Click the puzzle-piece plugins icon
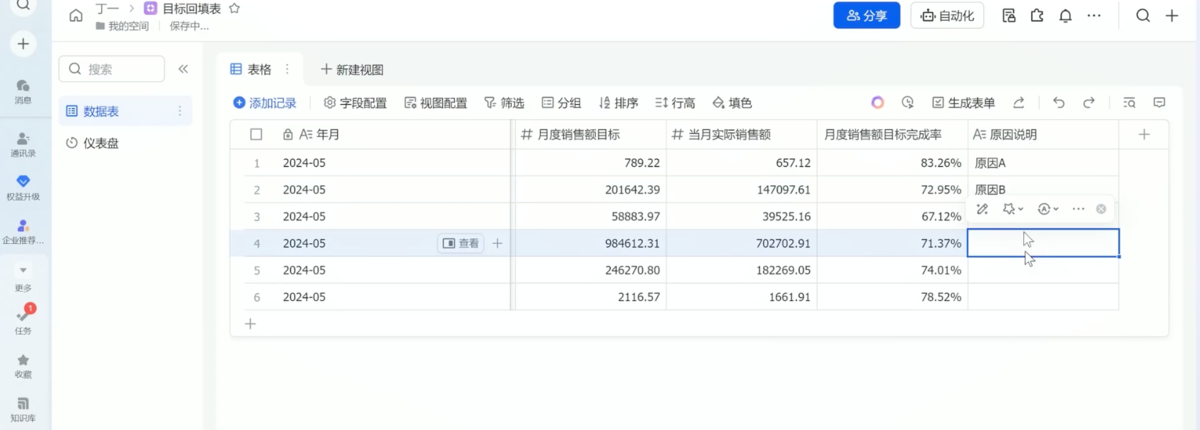Image resolution: width=1200 pixels, height=430 pixels. pos(1037,16)
